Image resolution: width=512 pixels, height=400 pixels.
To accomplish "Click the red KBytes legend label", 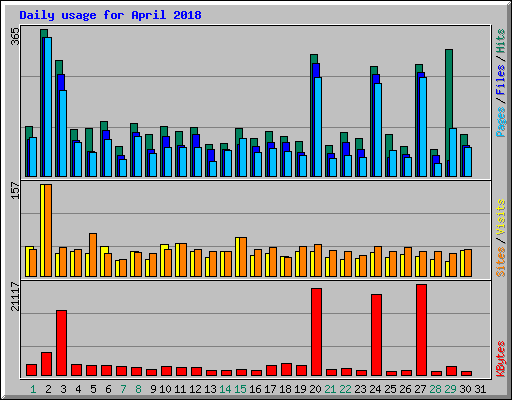I will 501,359.
